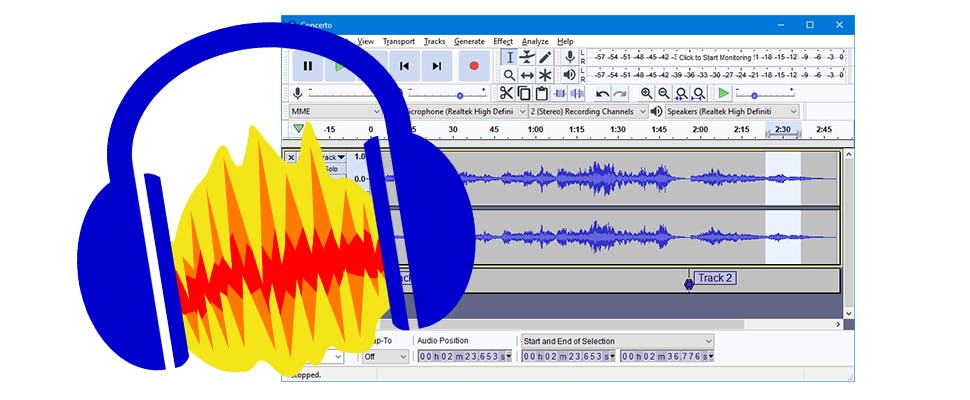Screen dimensions: 970x400
Task: Open the Analyze menu
Action: pos(535,41)
